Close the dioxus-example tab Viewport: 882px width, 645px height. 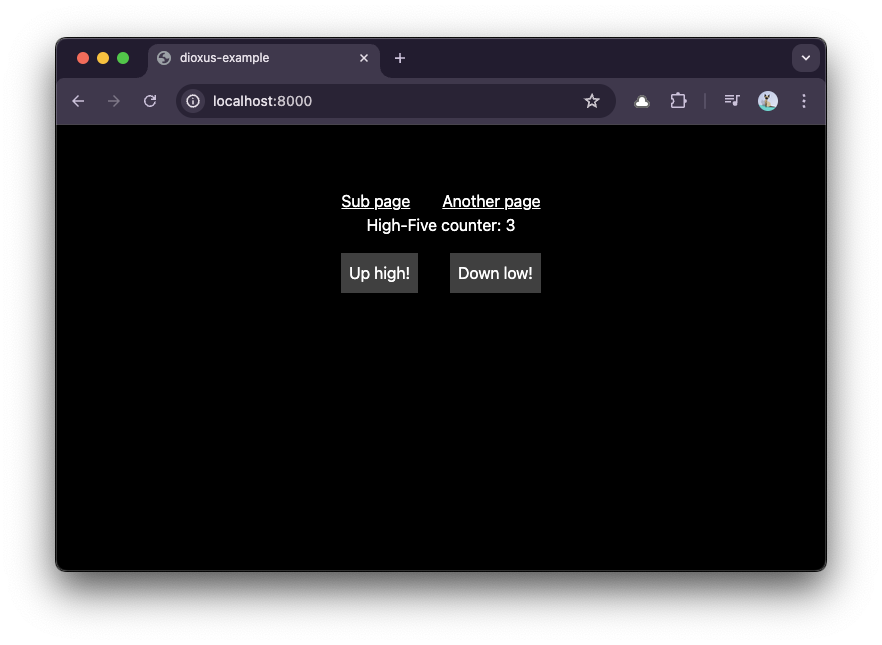click(364, 58)
